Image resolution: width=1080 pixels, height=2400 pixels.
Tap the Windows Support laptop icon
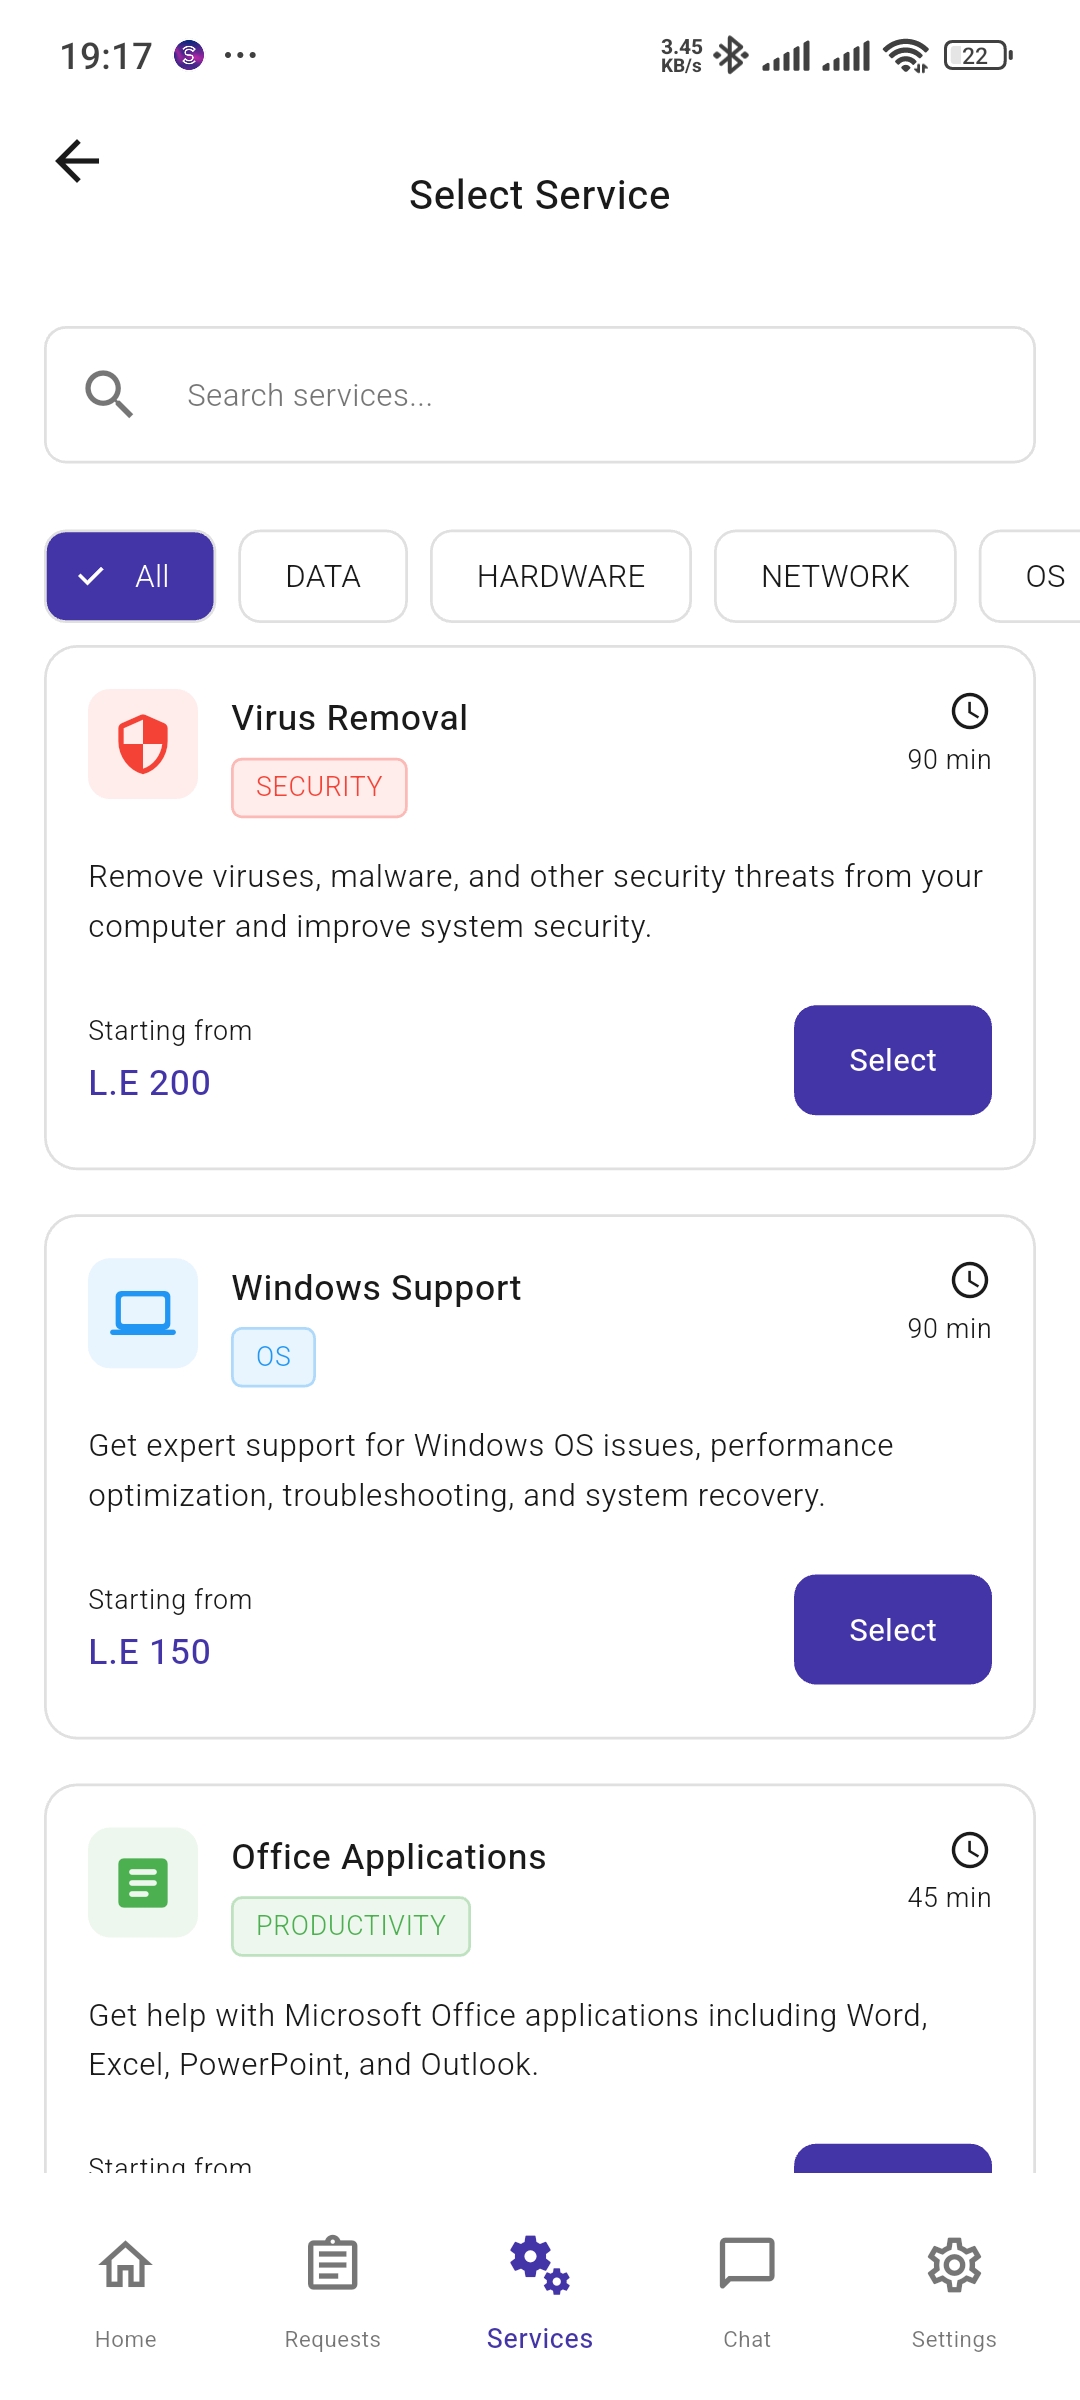(143, 1313)
